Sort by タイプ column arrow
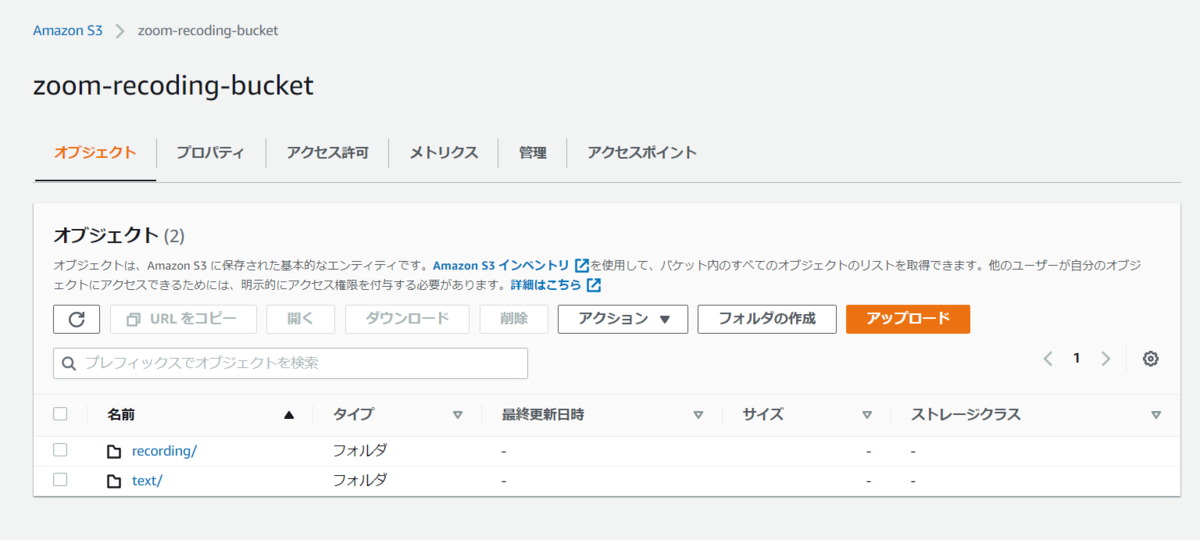Viewport: 1200px width, 540px height. coord(458,415)
